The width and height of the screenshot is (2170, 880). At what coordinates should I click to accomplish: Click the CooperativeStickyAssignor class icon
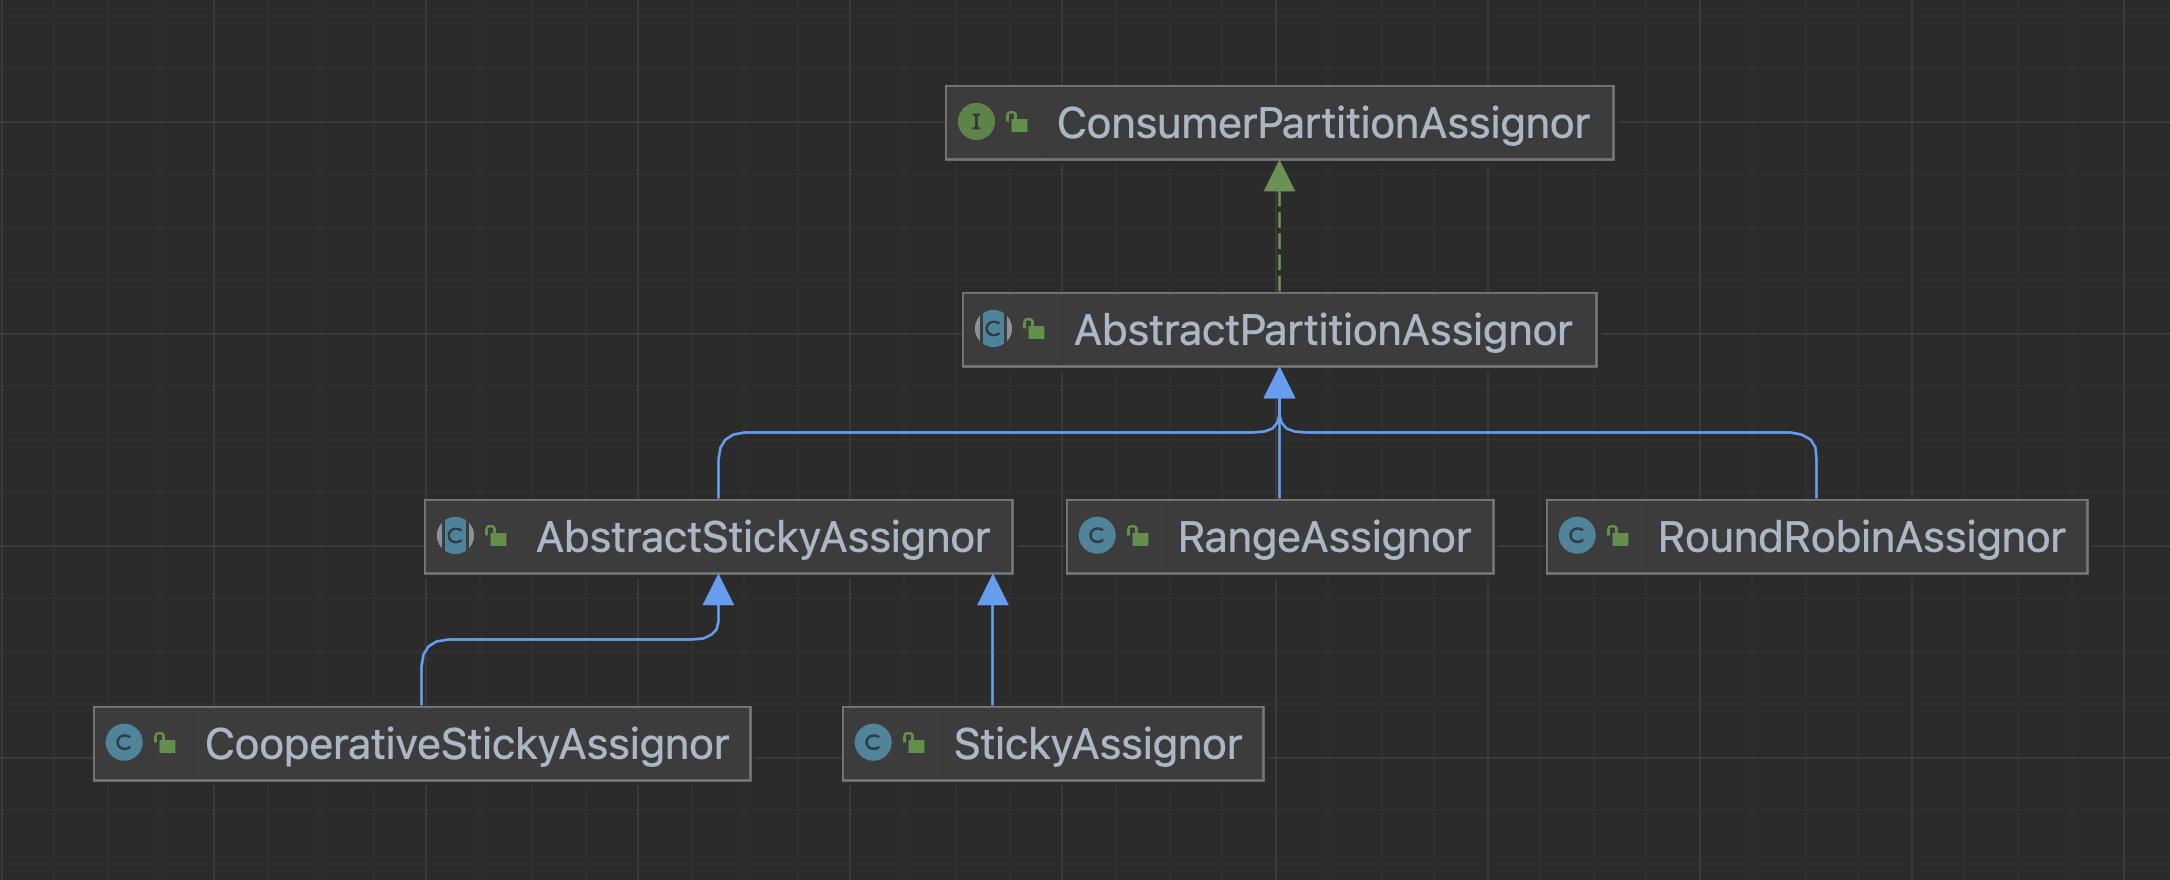tap(124, 743)
